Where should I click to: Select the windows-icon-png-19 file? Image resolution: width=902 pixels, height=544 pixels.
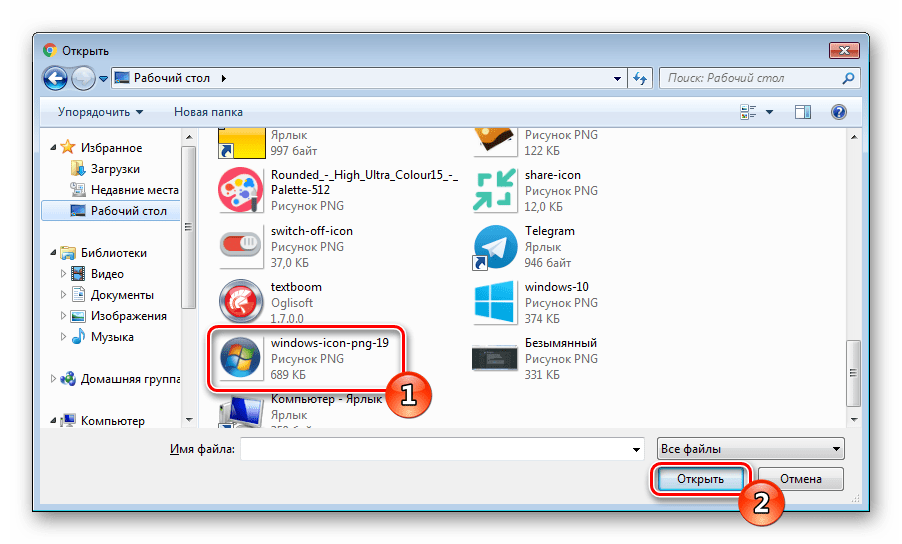click(305, 358)
